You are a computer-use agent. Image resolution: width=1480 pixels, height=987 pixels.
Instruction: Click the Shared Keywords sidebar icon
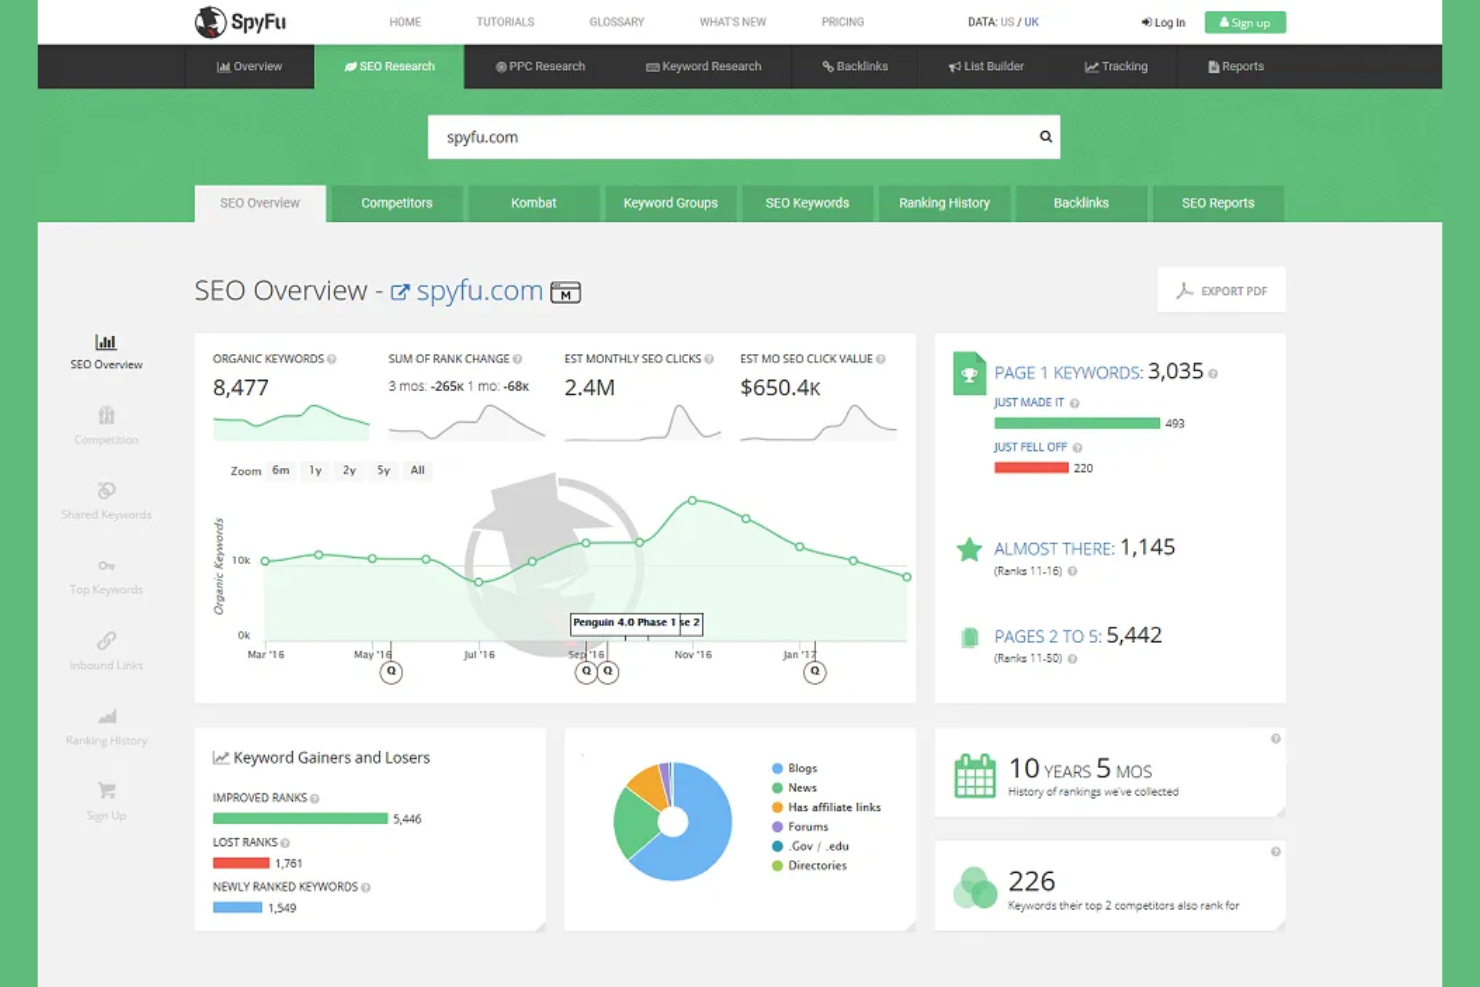coord(105,492)
